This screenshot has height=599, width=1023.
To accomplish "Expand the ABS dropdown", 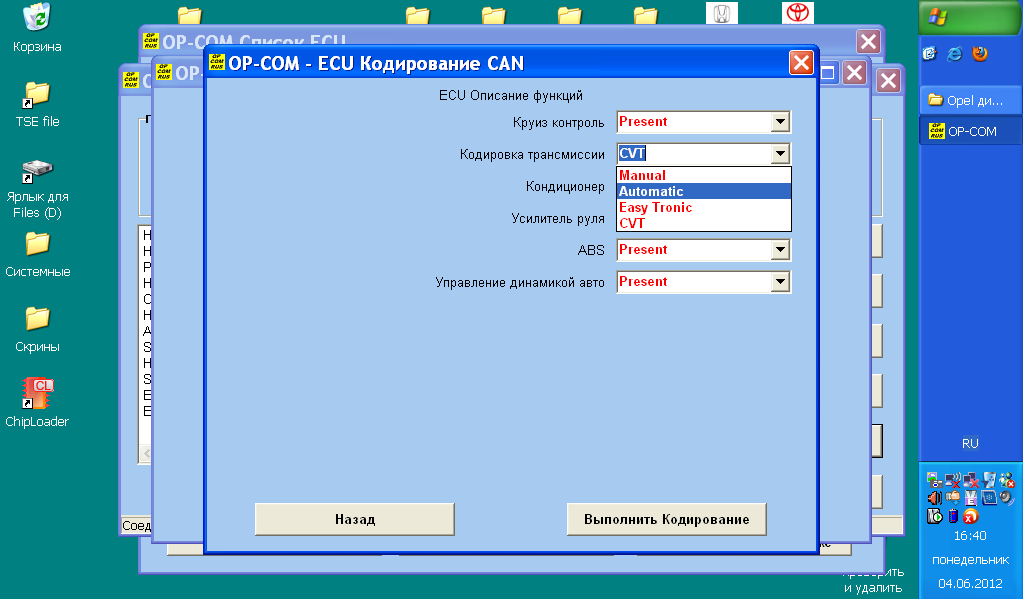I will click(x=780, y=249).
